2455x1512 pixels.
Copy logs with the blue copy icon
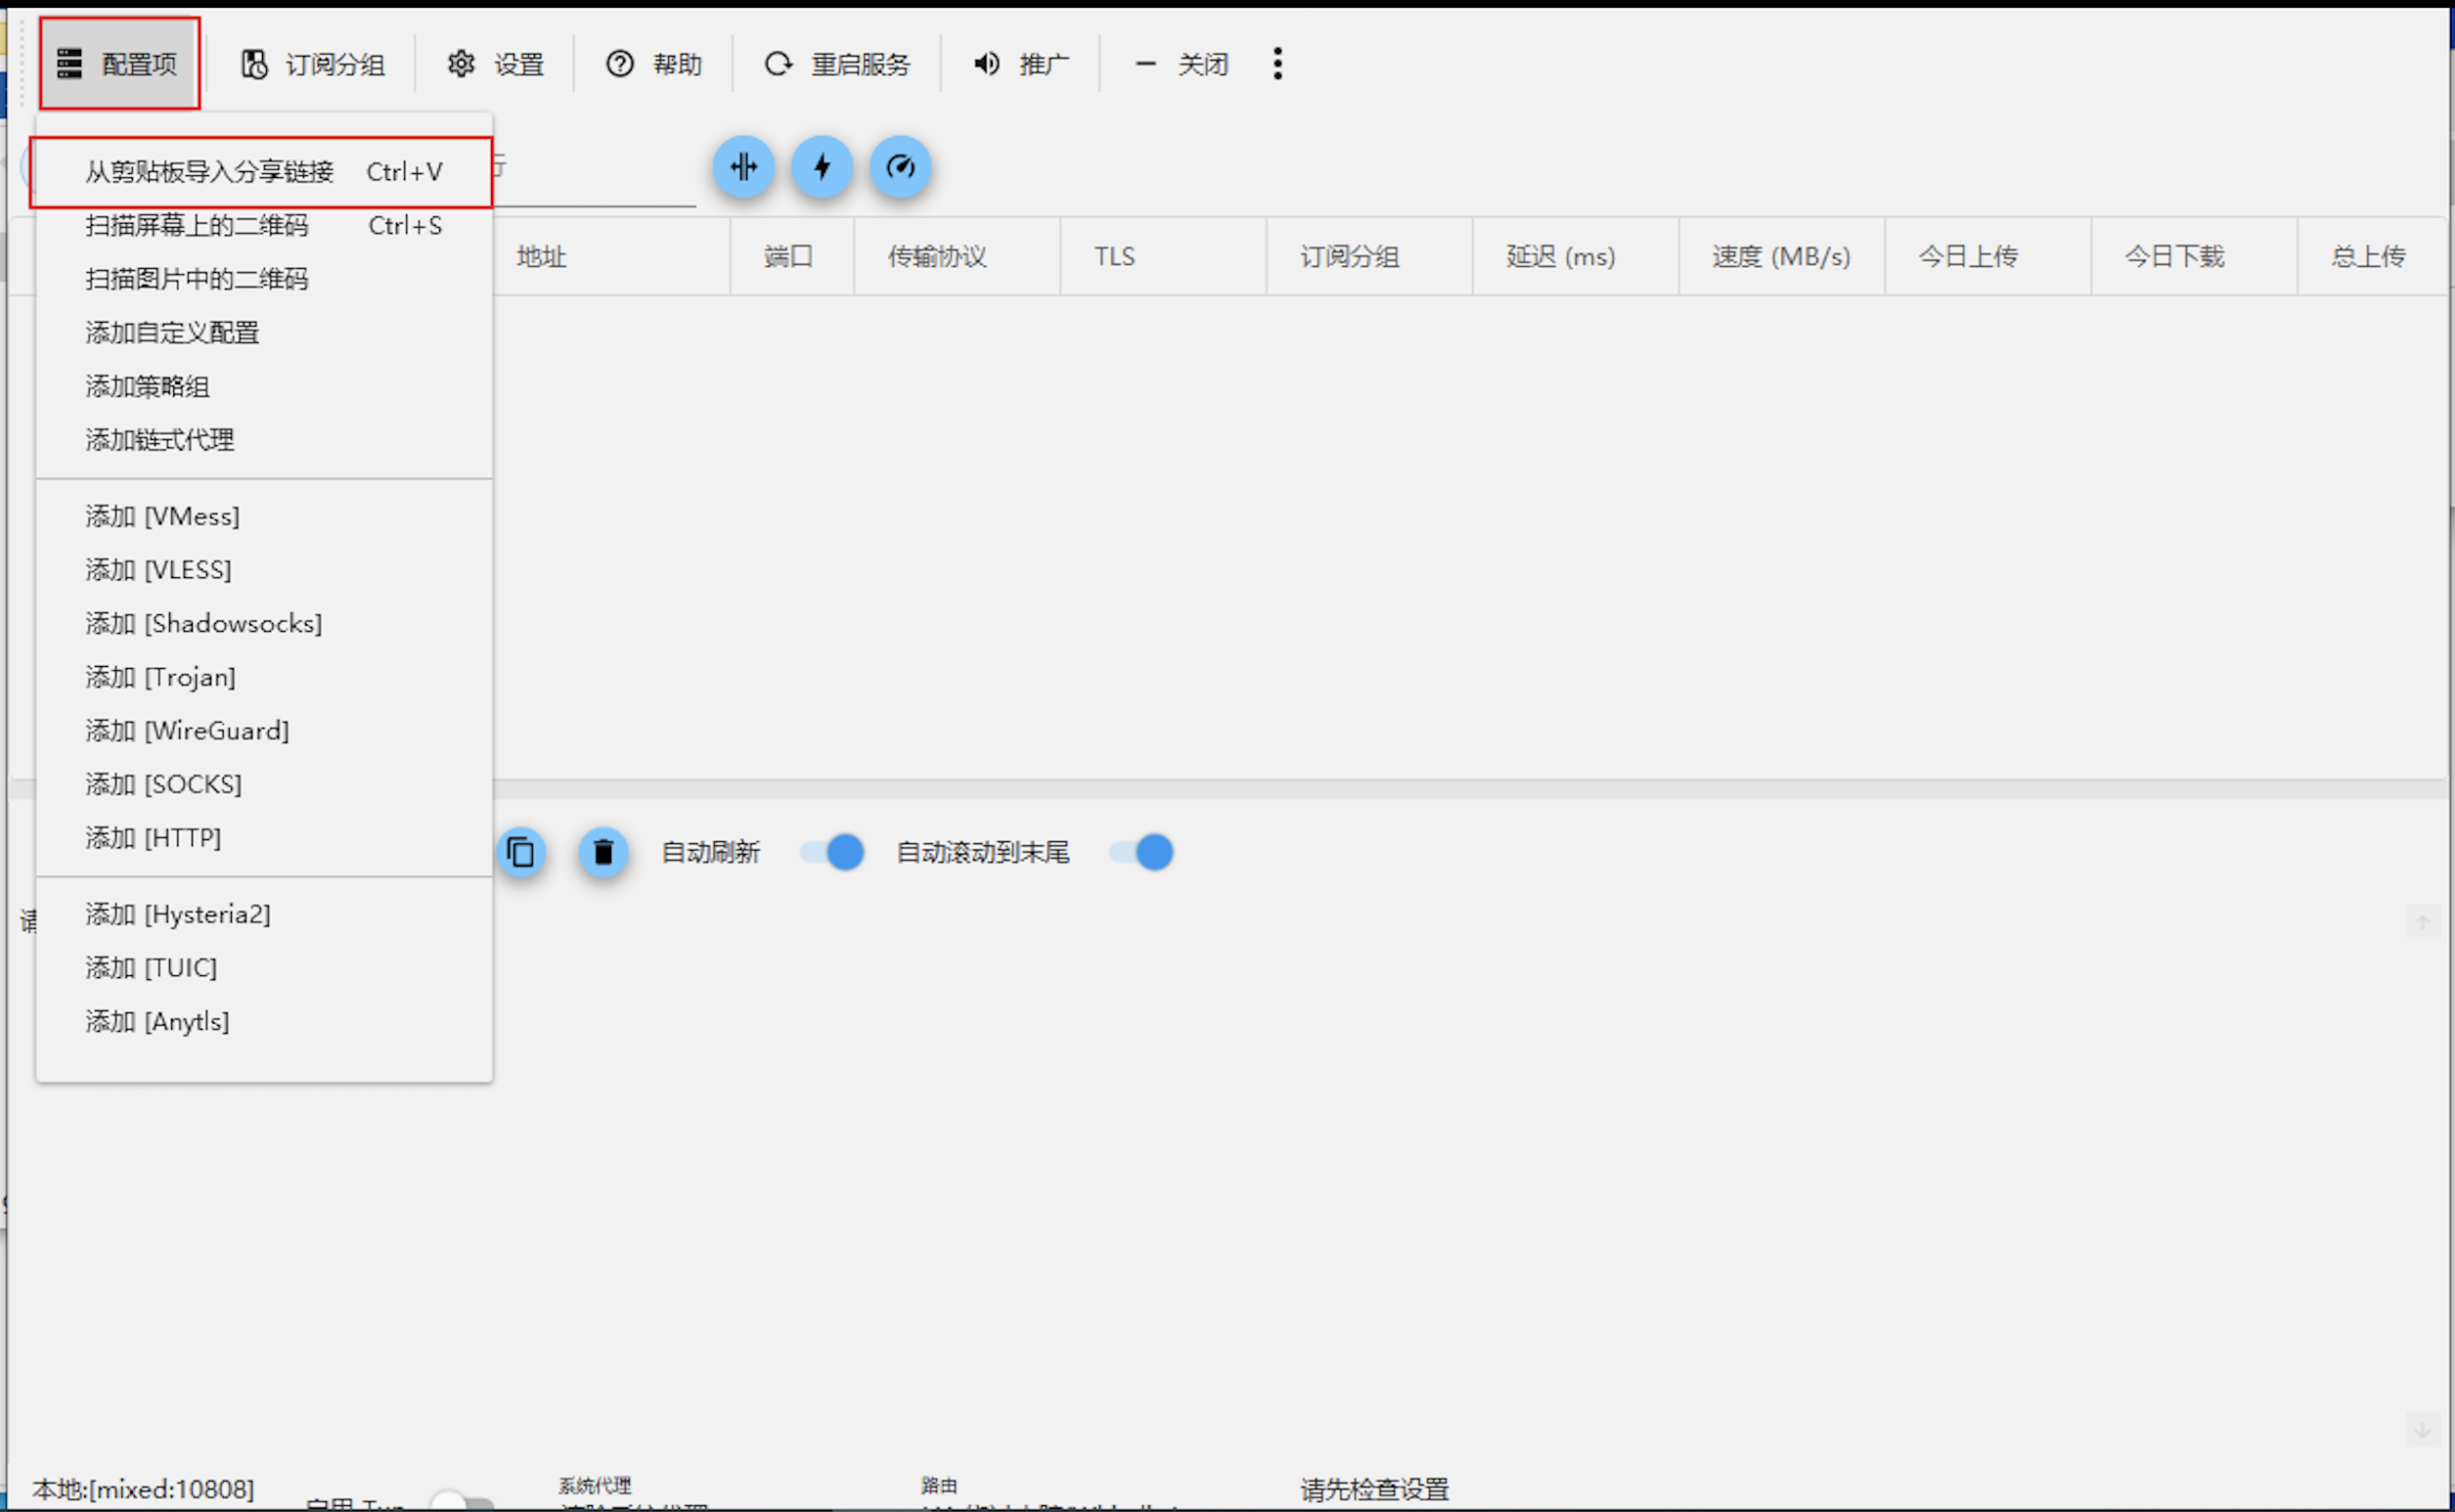(x=522, y=852)
